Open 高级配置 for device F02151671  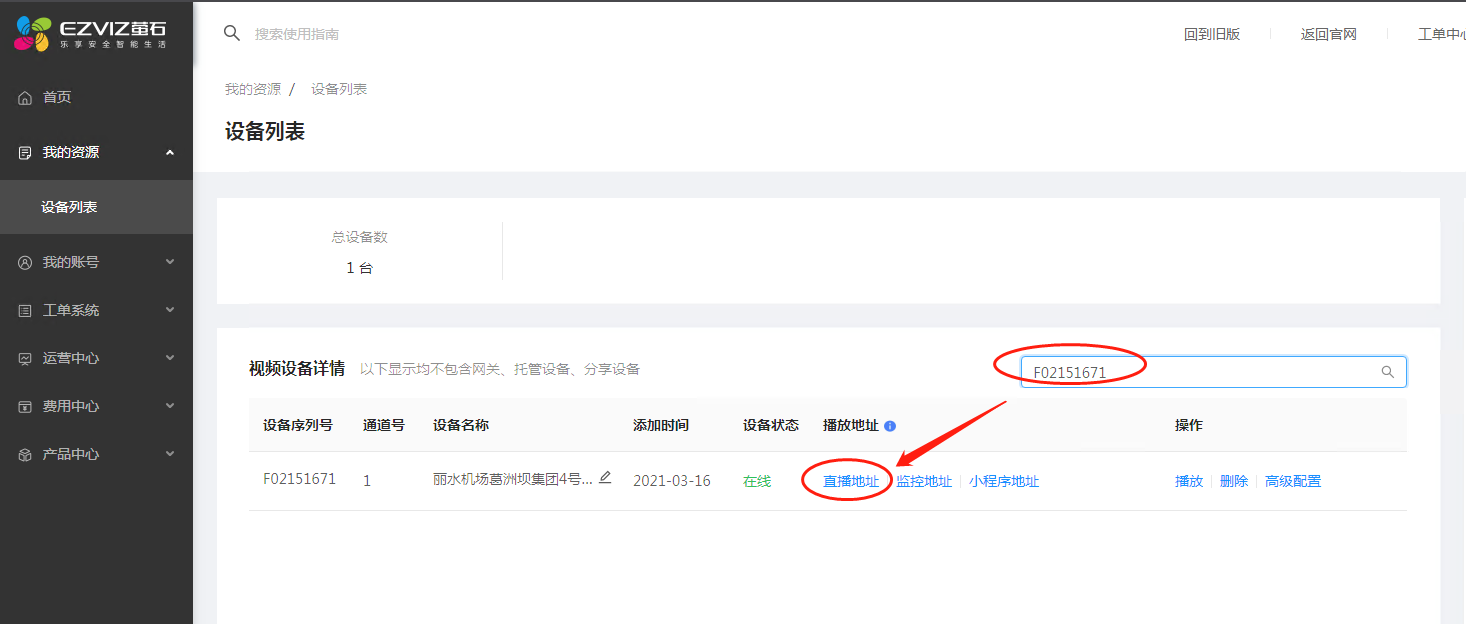[1292, 481]
